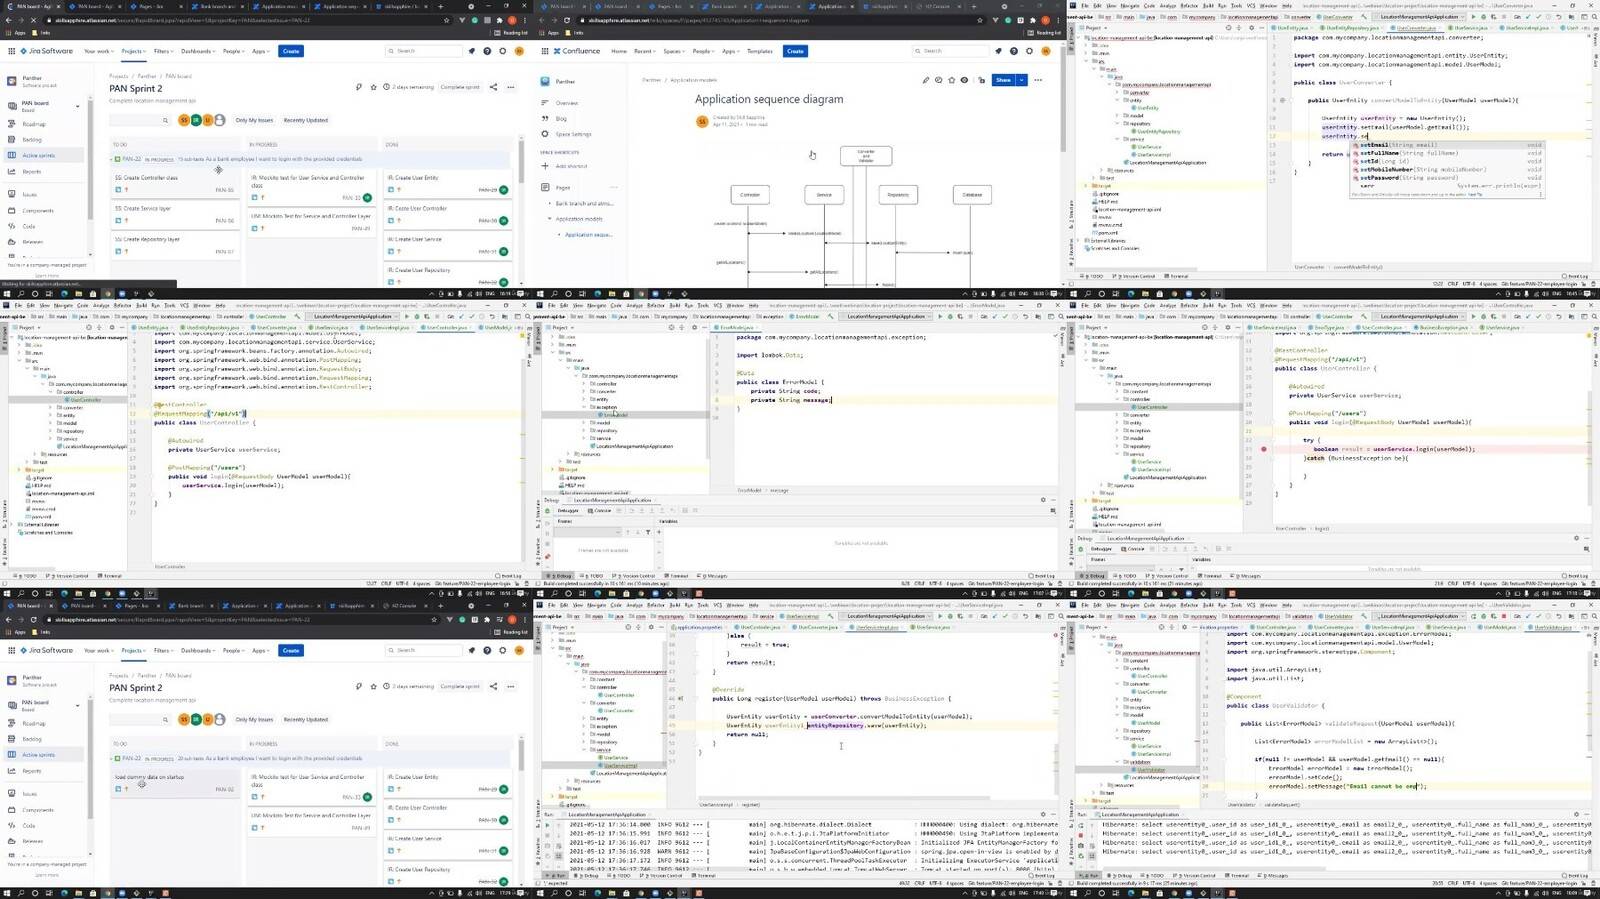Screen dimensions: 1600x899
Task: Click build hammer icon in UserConverter IntelliJ window
Action: [1364, 17]
